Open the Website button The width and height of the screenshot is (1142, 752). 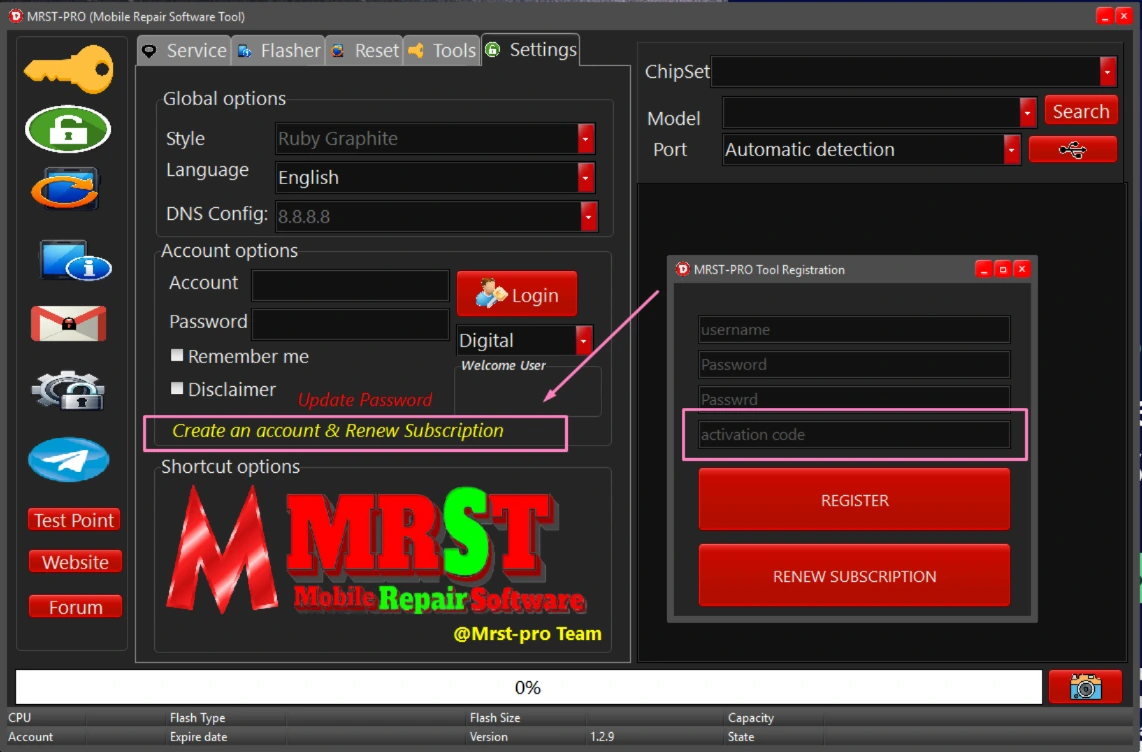coord(75,562)
